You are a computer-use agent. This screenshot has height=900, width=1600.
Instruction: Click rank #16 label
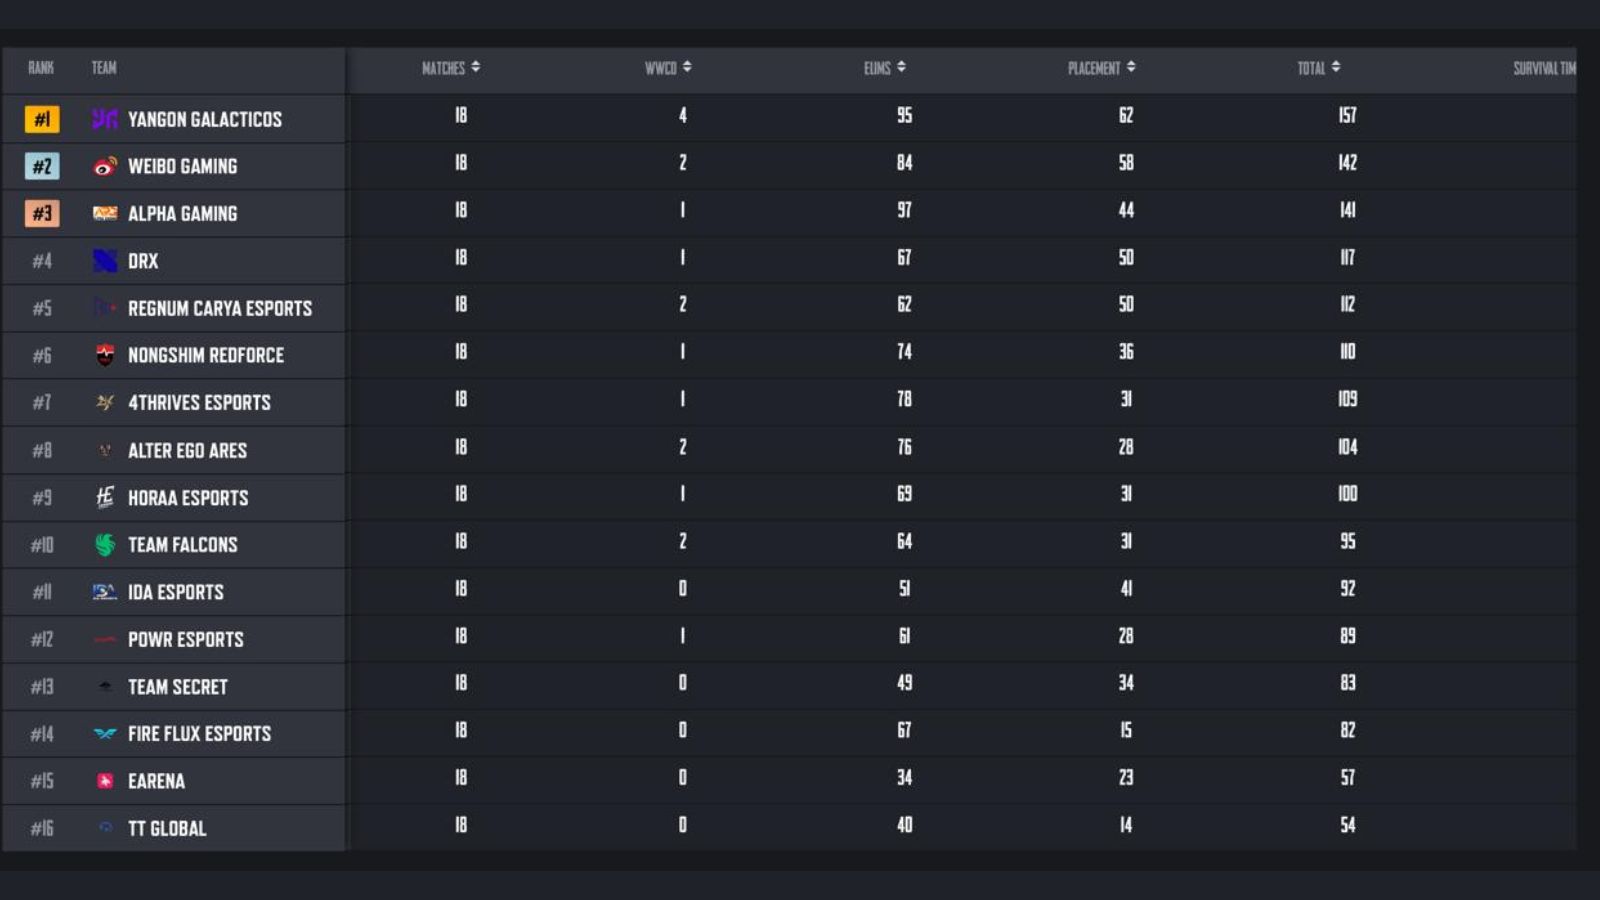pyautogui.click(x=42, y=828)
